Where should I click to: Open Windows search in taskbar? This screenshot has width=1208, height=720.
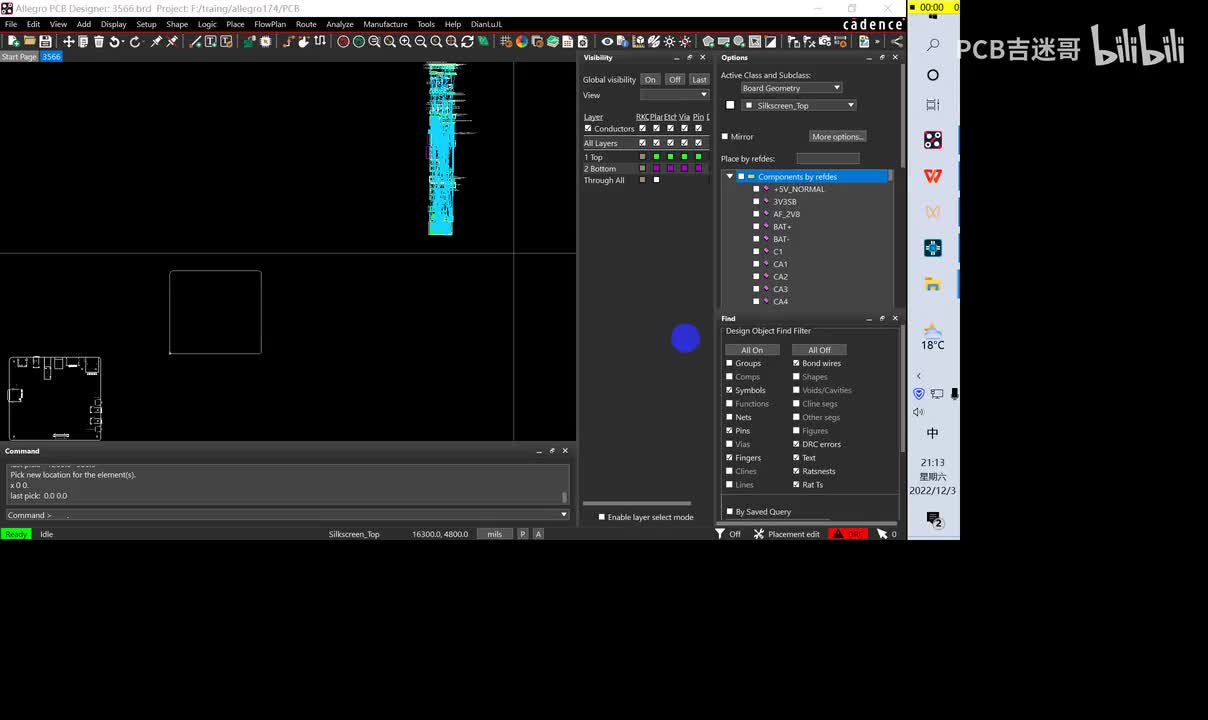click(932, 45)
